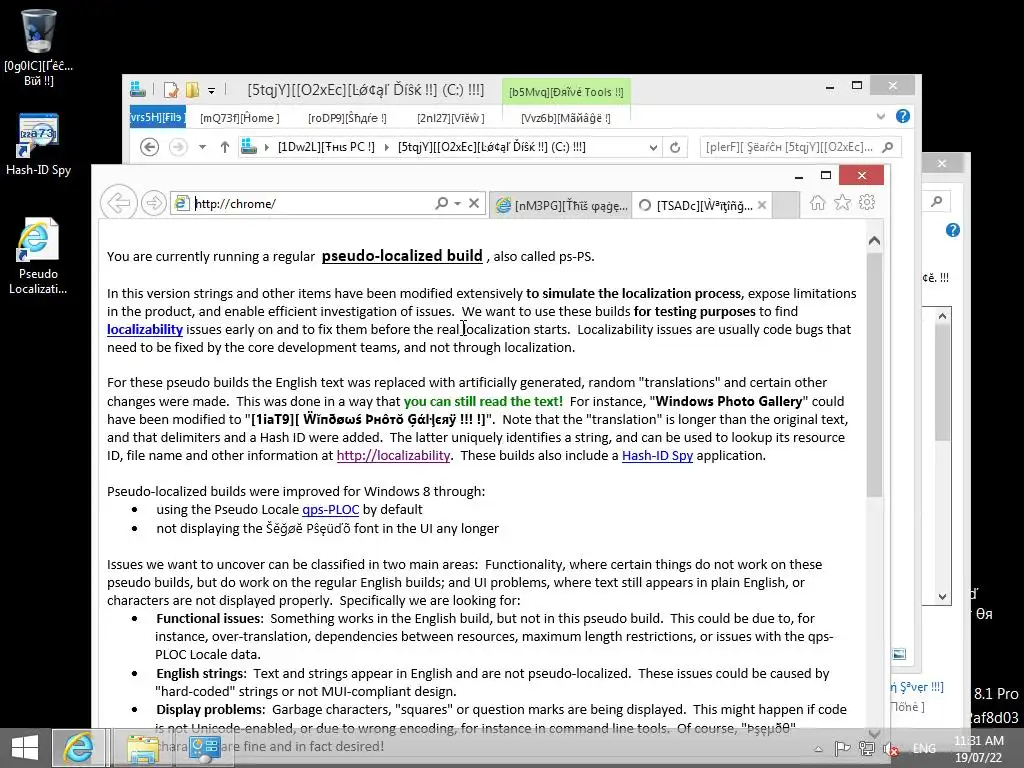
Task: Click File Explorer back arrow
Action: [150, 147]
